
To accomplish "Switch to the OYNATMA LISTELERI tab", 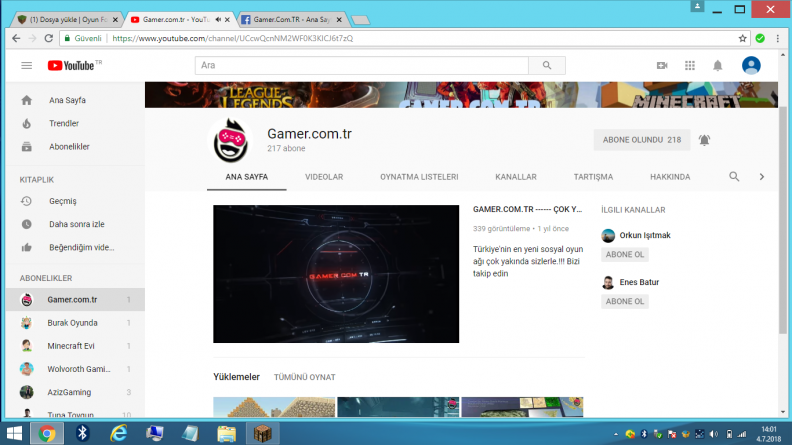I will click(419, 177).
